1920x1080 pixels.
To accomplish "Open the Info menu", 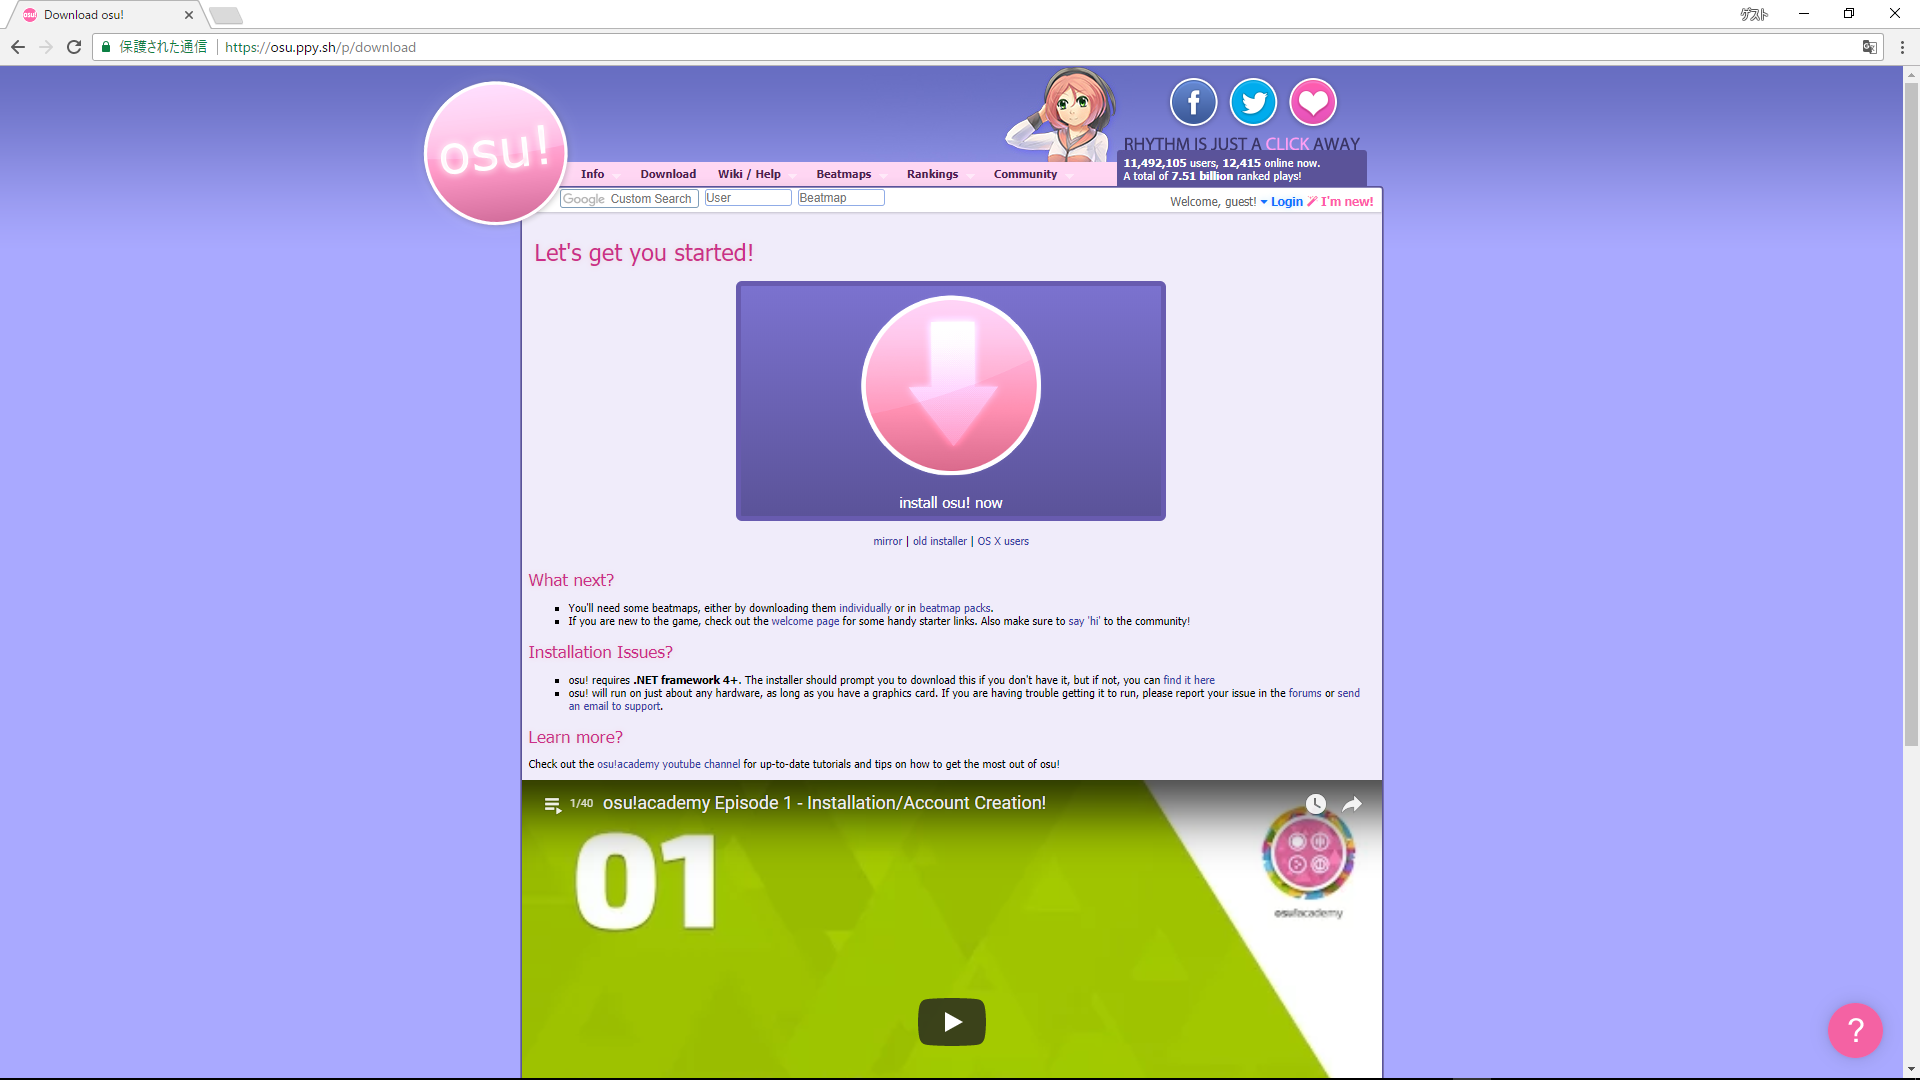I will click(593, 174).
